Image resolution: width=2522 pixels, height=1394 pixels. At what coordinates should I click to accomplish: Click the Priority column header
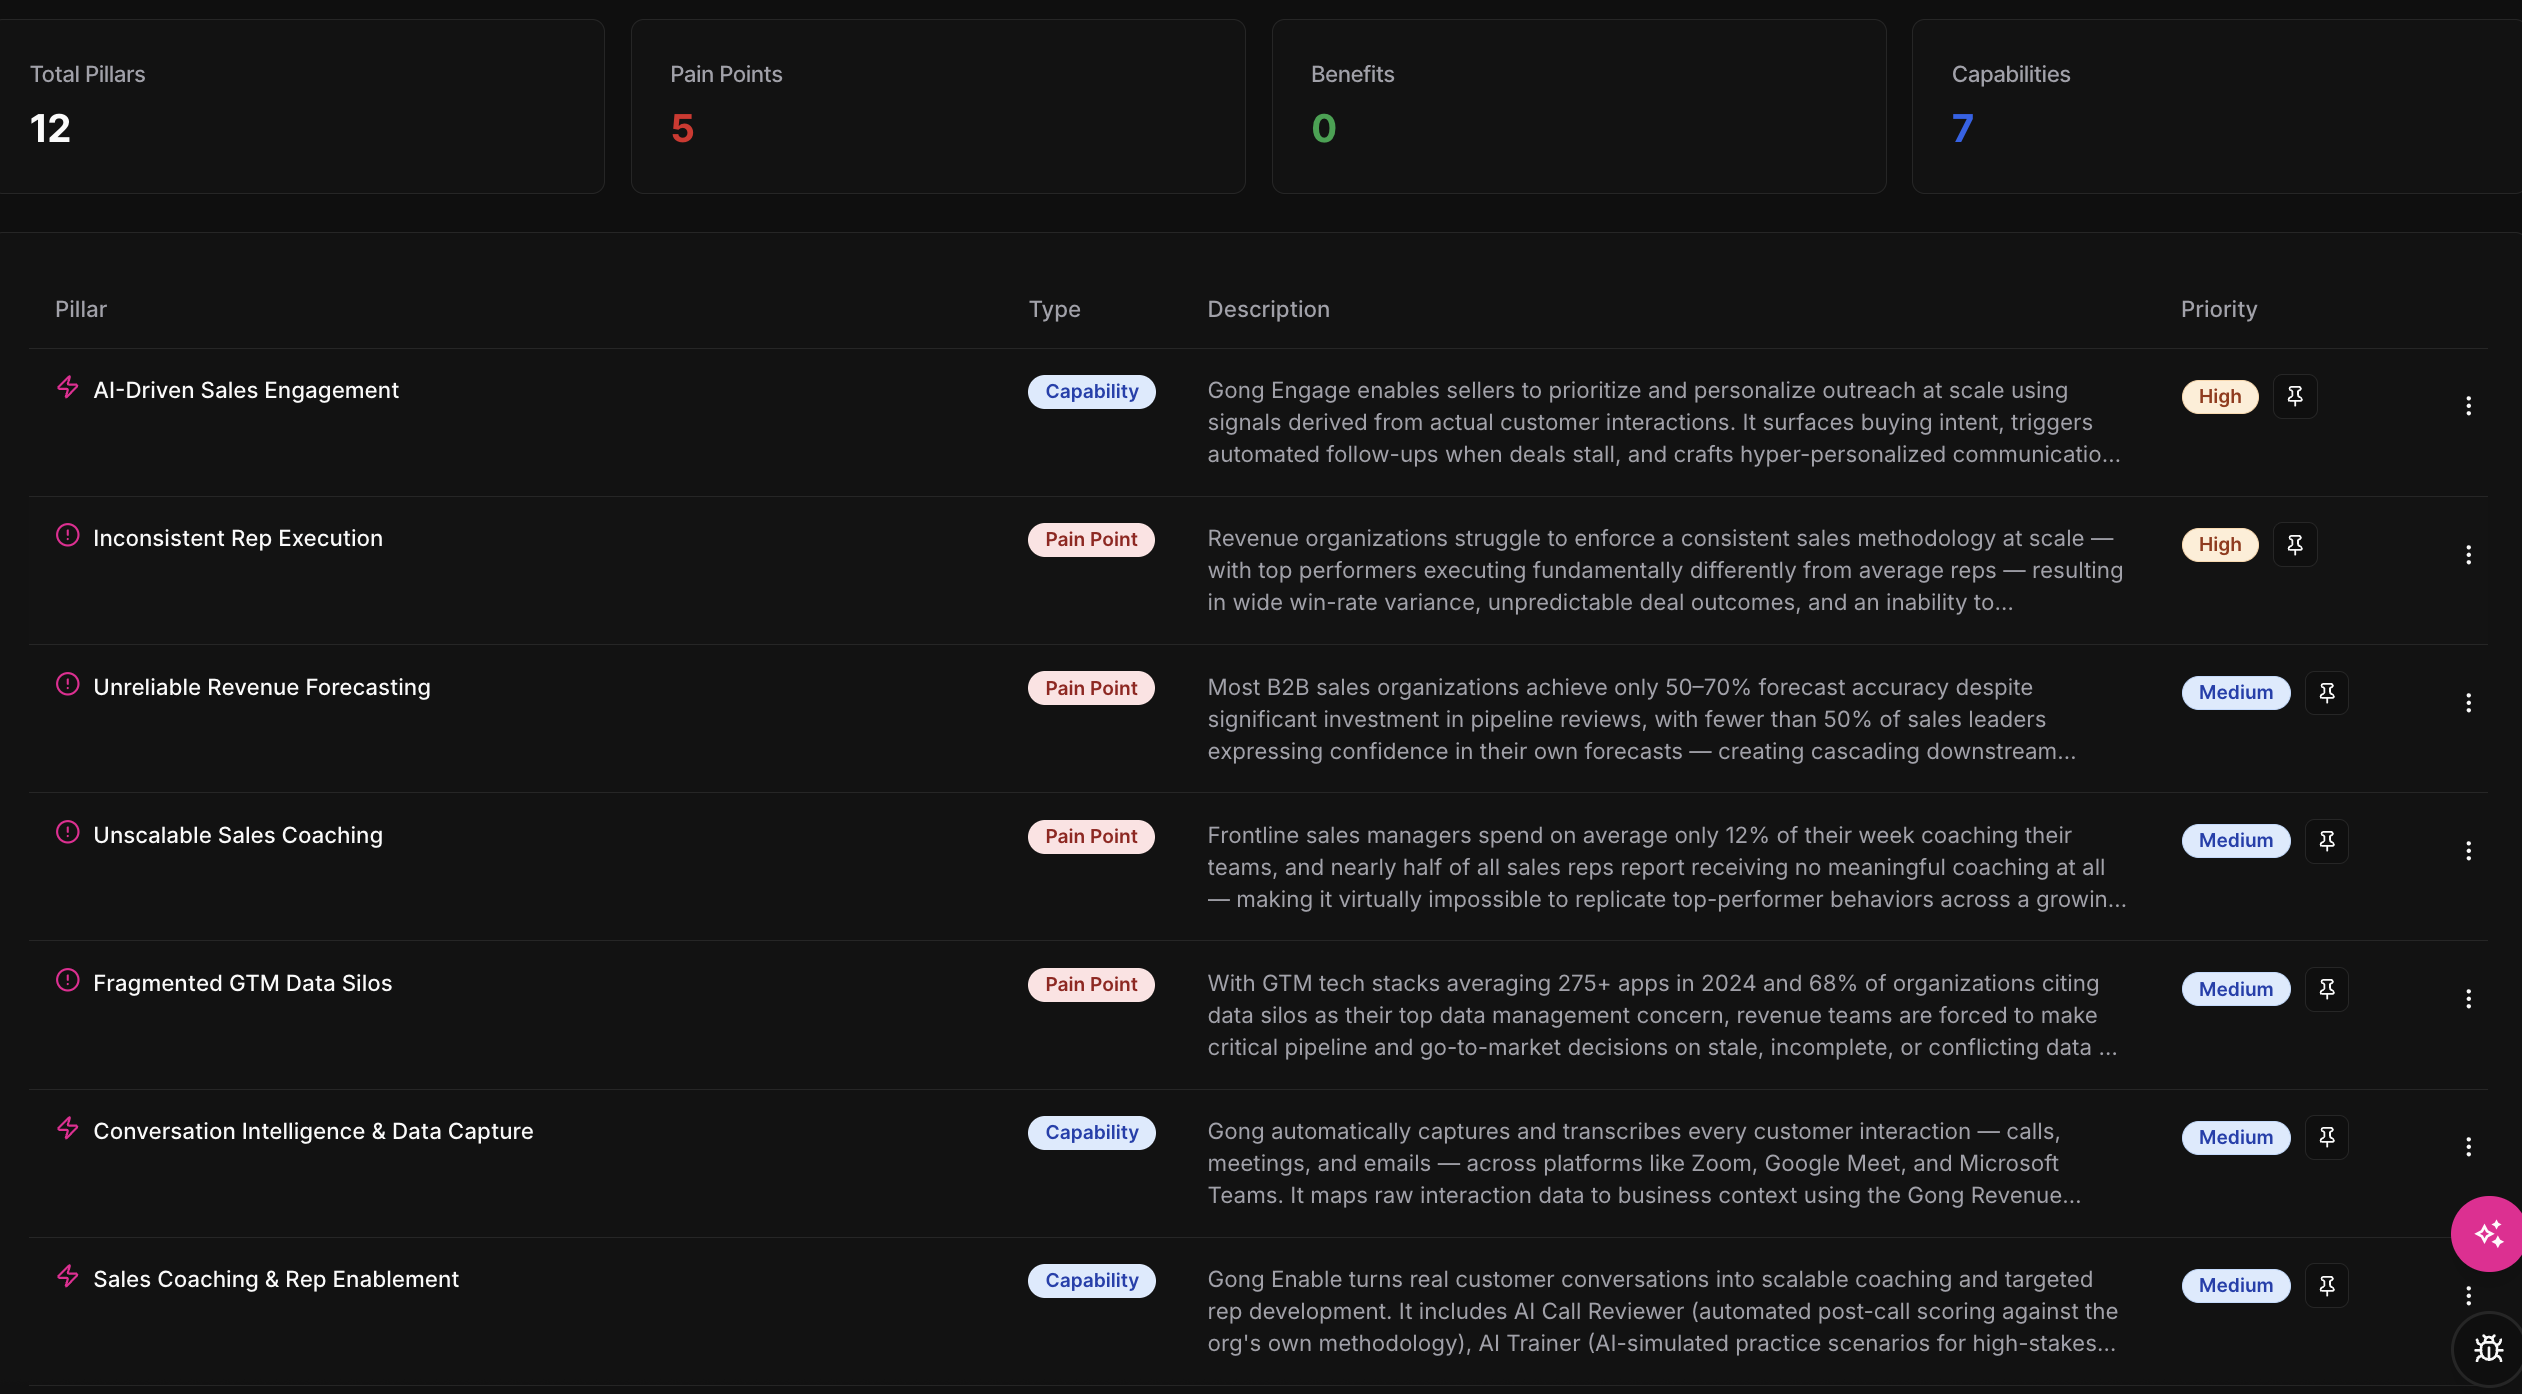tap(2219, 309)
